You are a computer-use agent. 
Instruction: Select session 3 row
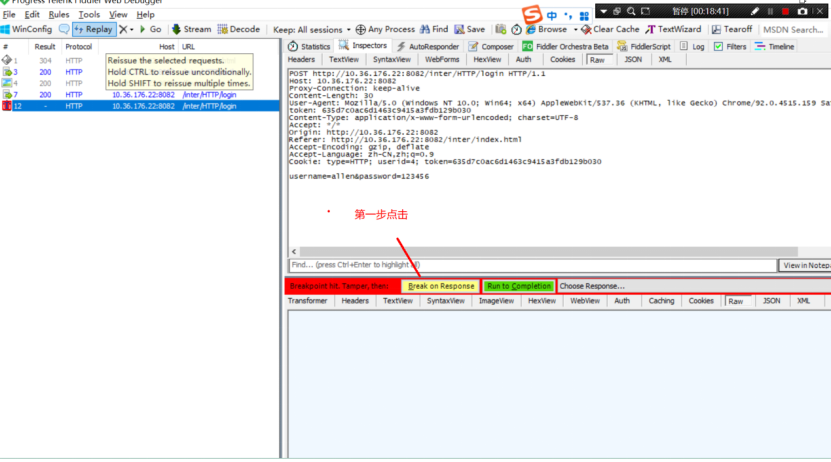(x=140, y=72)
